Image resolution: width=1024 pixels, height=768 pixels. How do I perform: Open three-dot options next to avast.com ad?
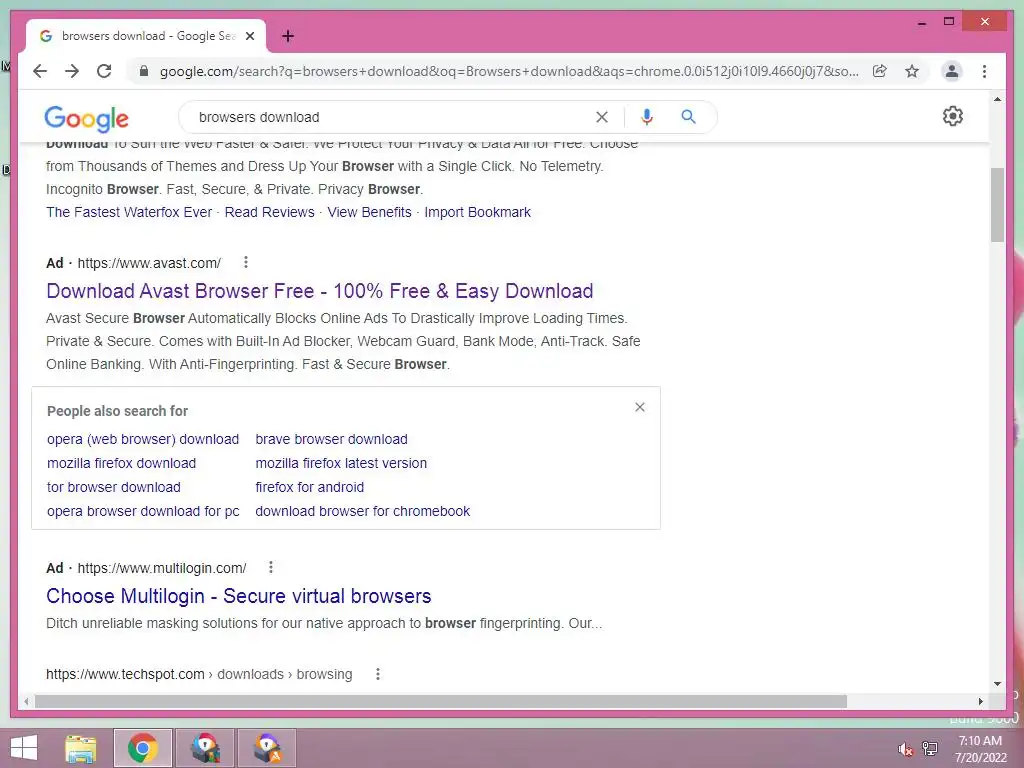point(246,263)
